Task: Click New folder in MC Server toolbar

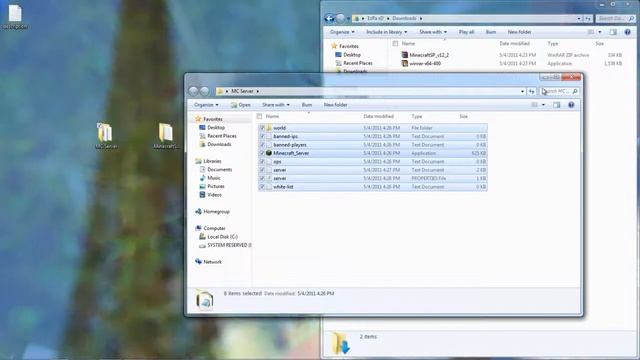Action: coord(336,105)
